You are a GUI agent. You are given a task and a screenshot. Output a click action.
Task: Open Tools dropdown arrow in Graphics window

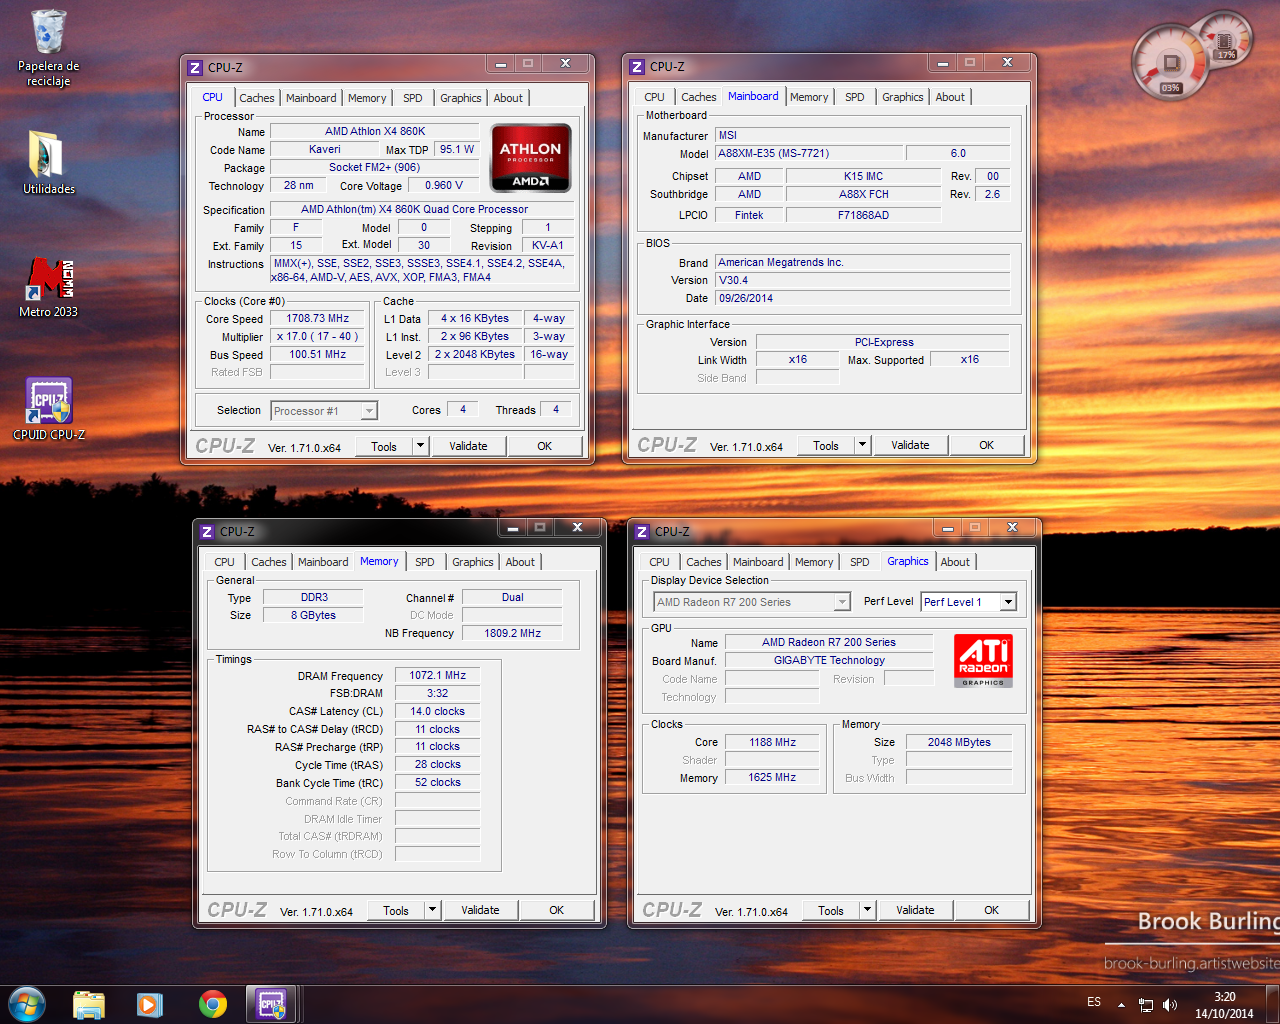[x=868, y=910]
